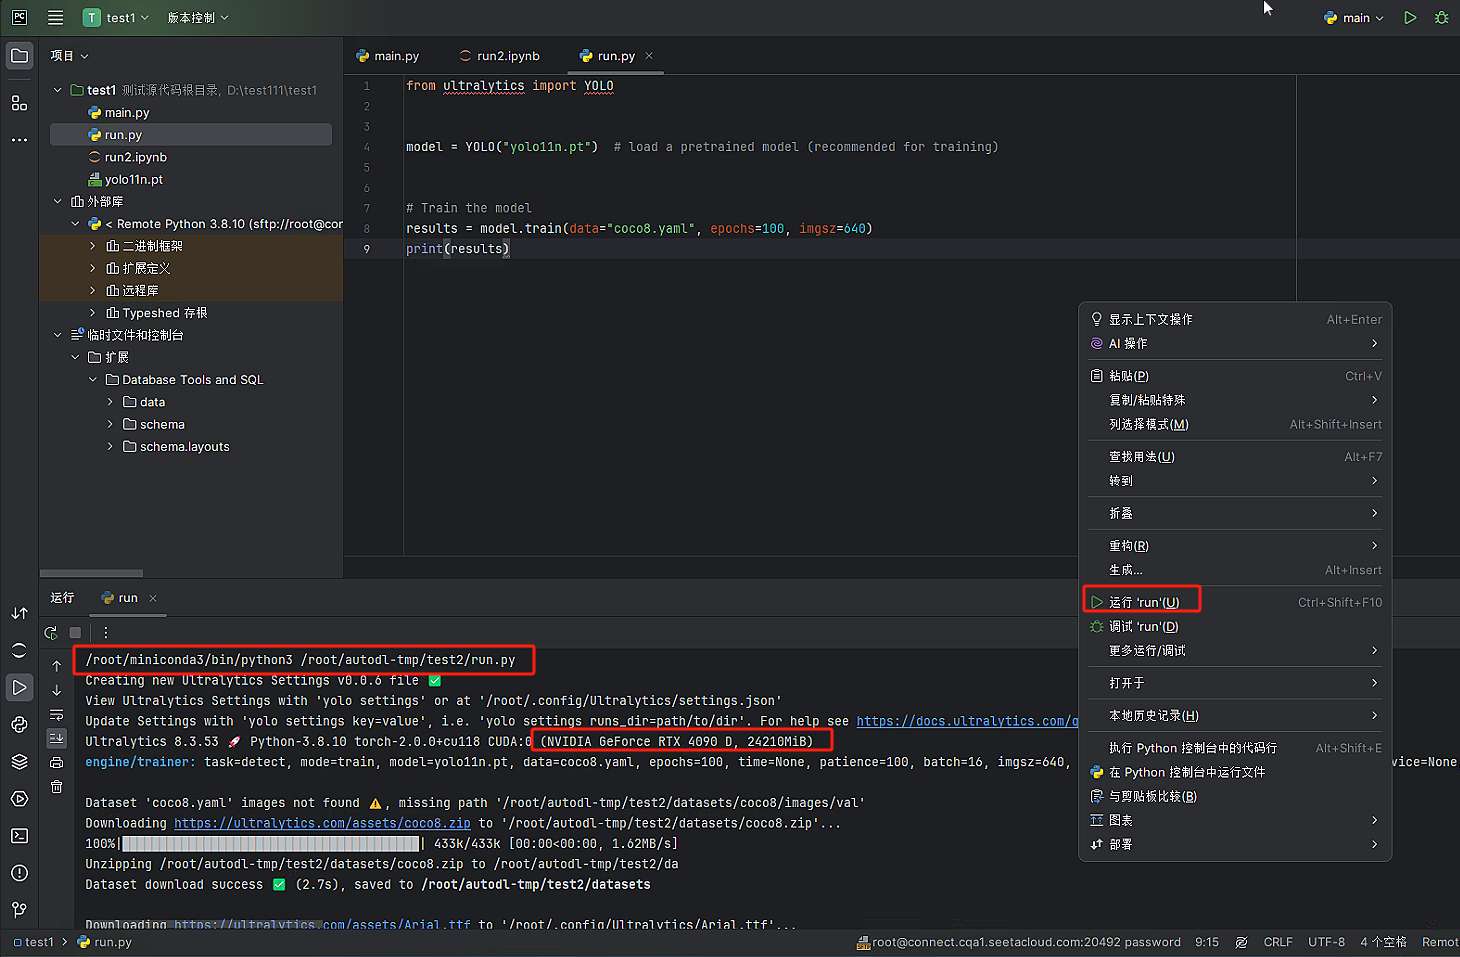Close the run.py editor tab

[649, 56]
